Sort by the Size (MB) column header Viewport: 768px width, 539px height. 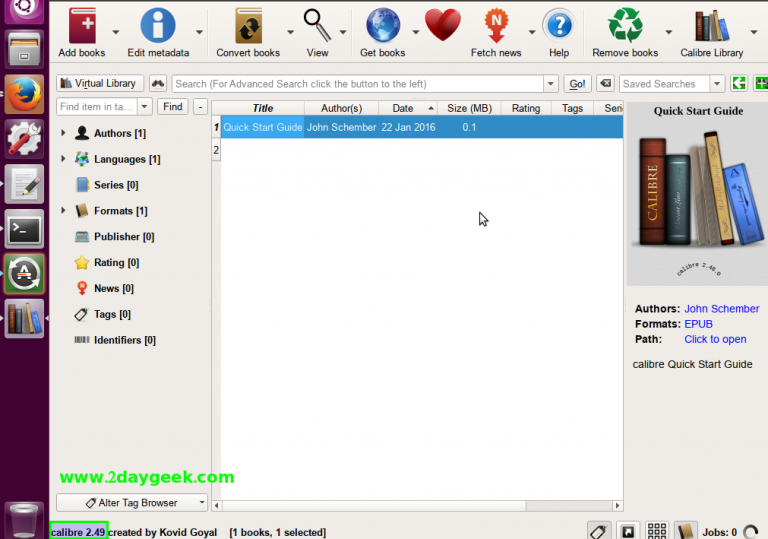pos(469,108)
